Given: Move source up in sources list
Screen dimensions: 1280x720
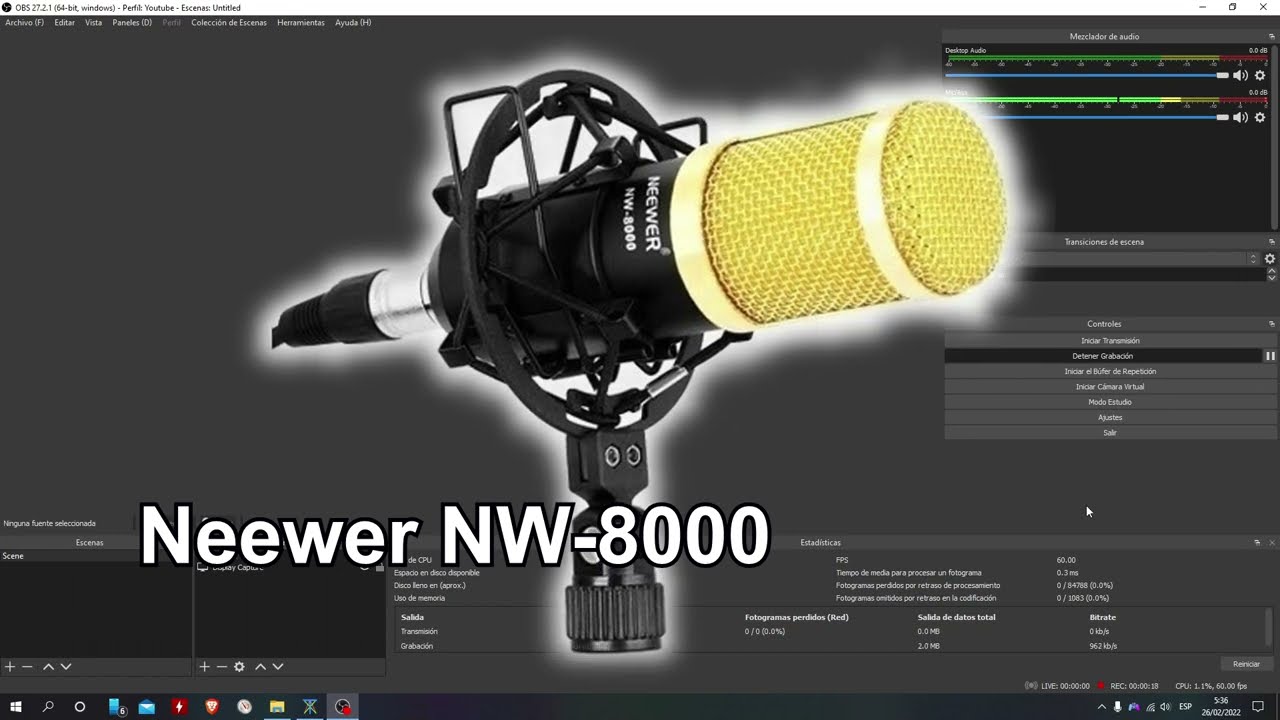Looking at the screenshot, I should pos(260,666).
